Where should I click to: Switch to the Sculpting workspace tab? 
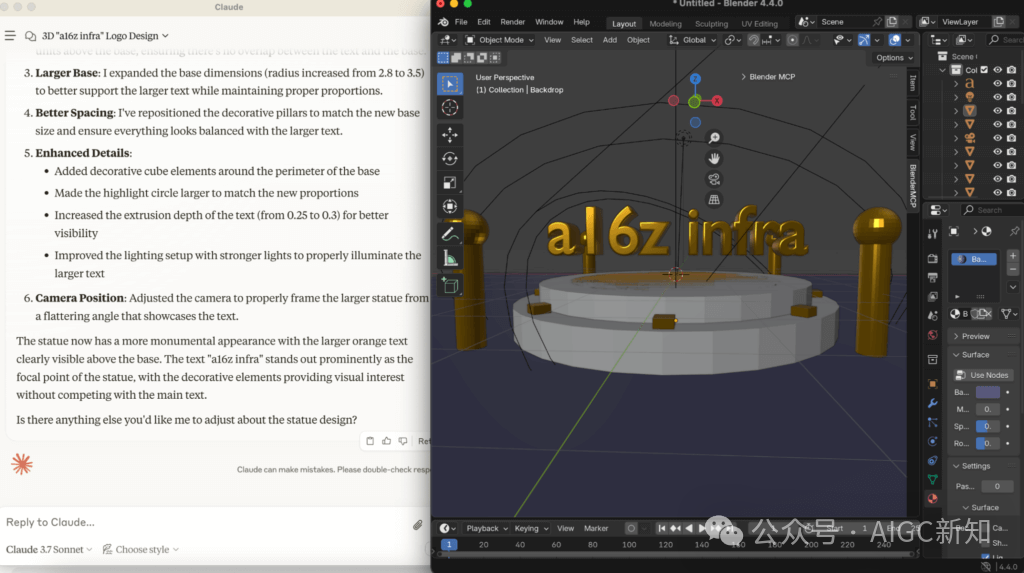coord(712,23)
